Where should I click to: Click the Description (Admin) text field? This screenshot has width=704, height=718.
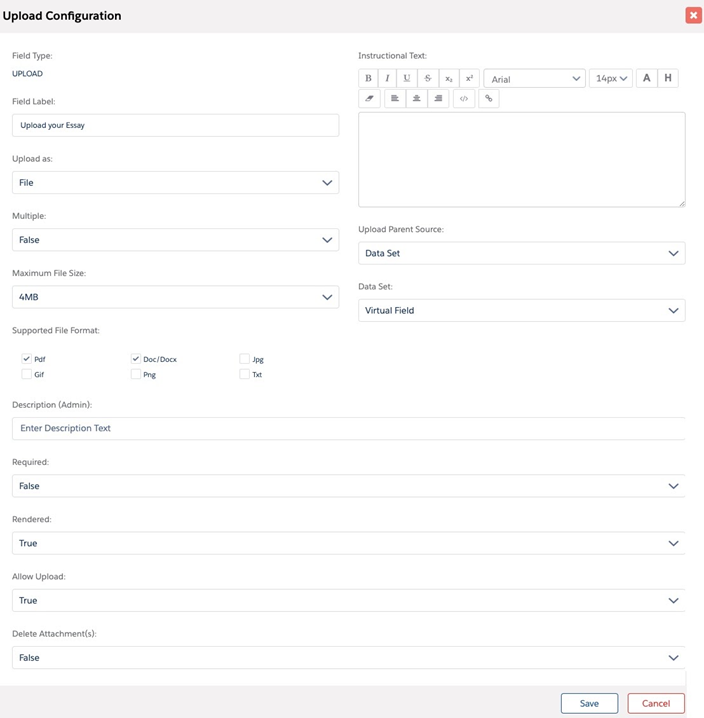[x=348, y=428]
